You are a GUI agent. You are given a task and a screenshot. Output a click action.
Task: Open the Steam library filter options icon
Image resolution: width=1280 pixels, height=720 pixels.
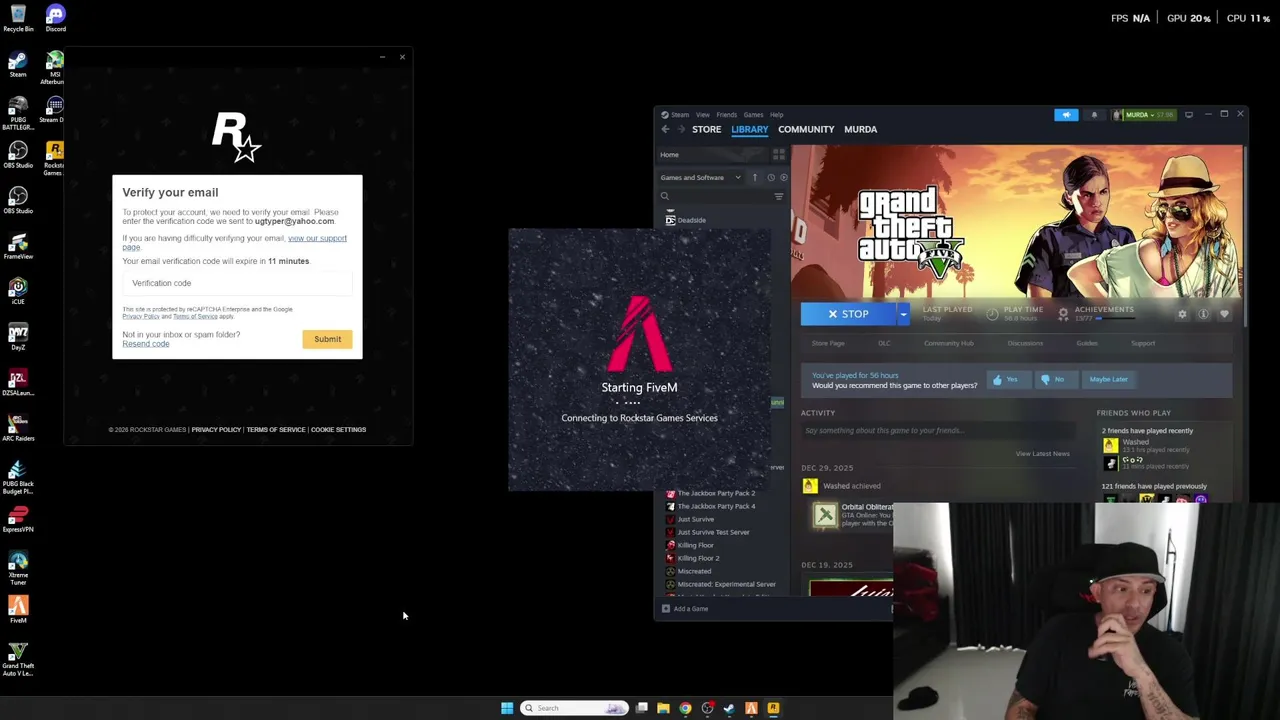click(779, 196)
